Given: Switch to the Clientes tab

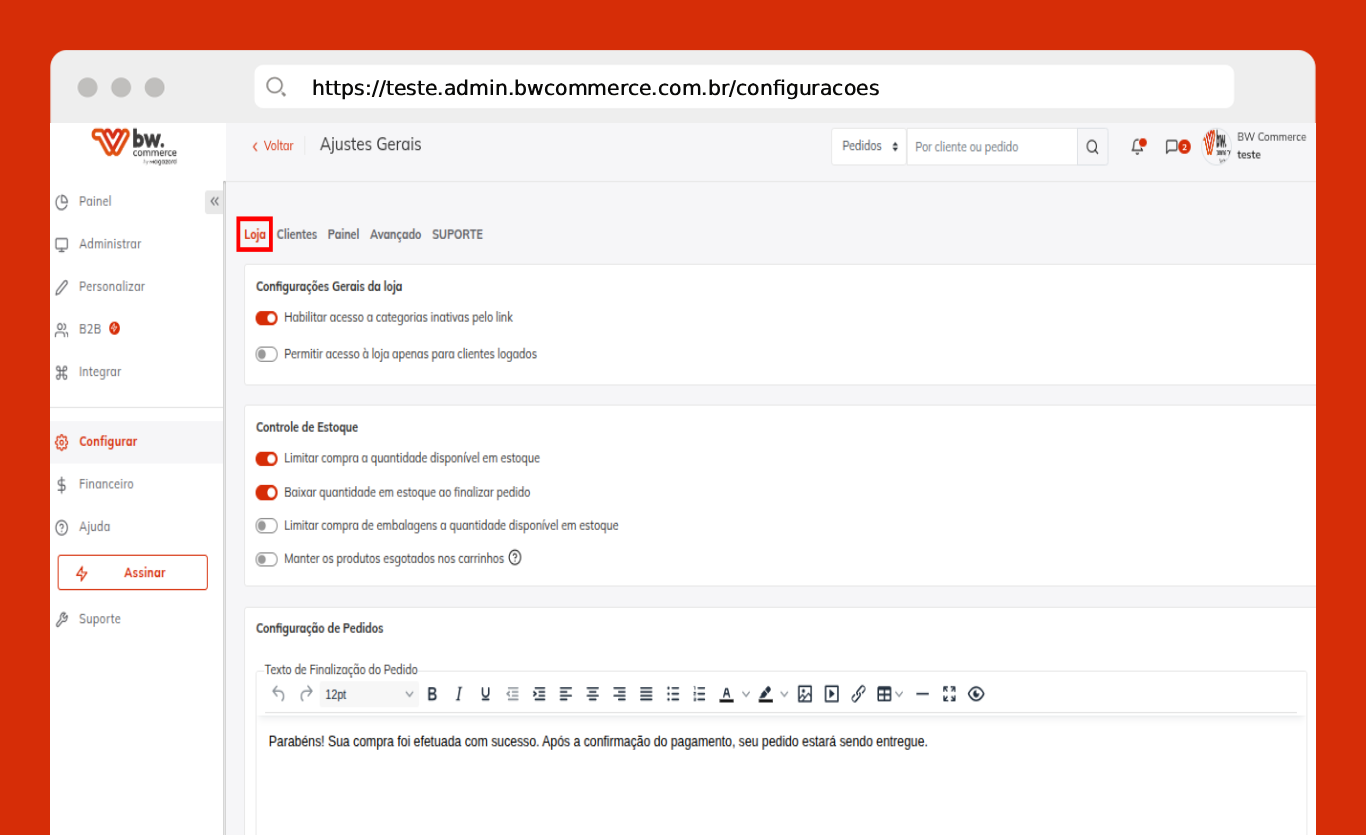Looking at the screenshot, I should 296,234.
